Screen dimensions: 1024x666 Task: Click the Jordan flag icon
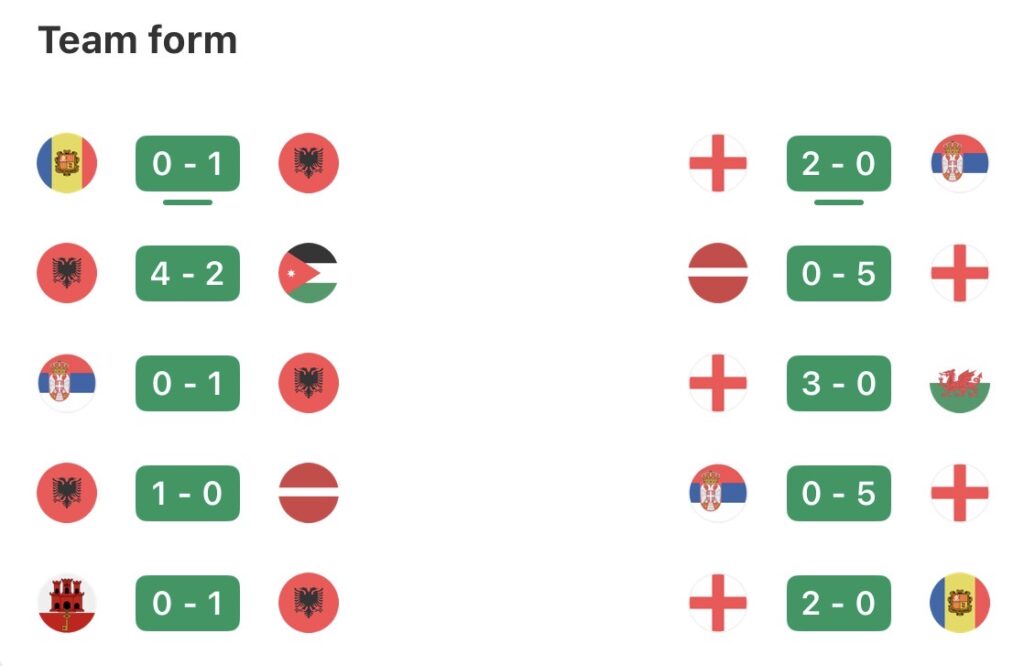(308, 273)
